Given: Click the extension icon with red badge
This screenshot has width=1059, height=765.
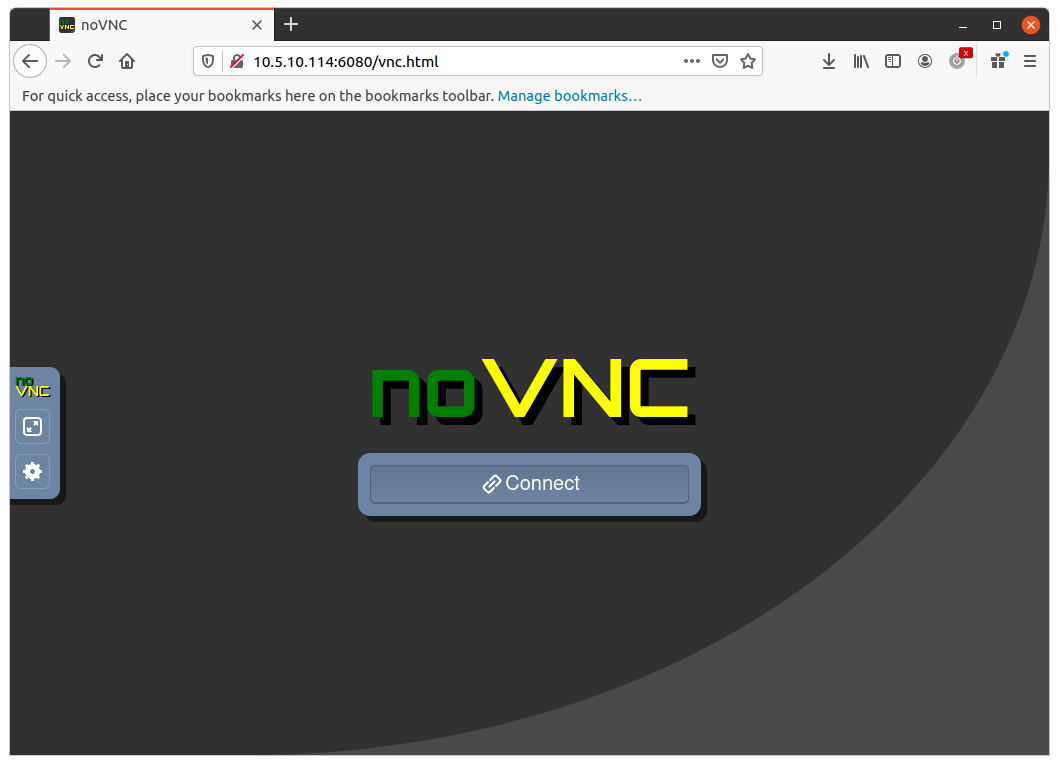Looking at the screenshot, I should pos(959,60).
